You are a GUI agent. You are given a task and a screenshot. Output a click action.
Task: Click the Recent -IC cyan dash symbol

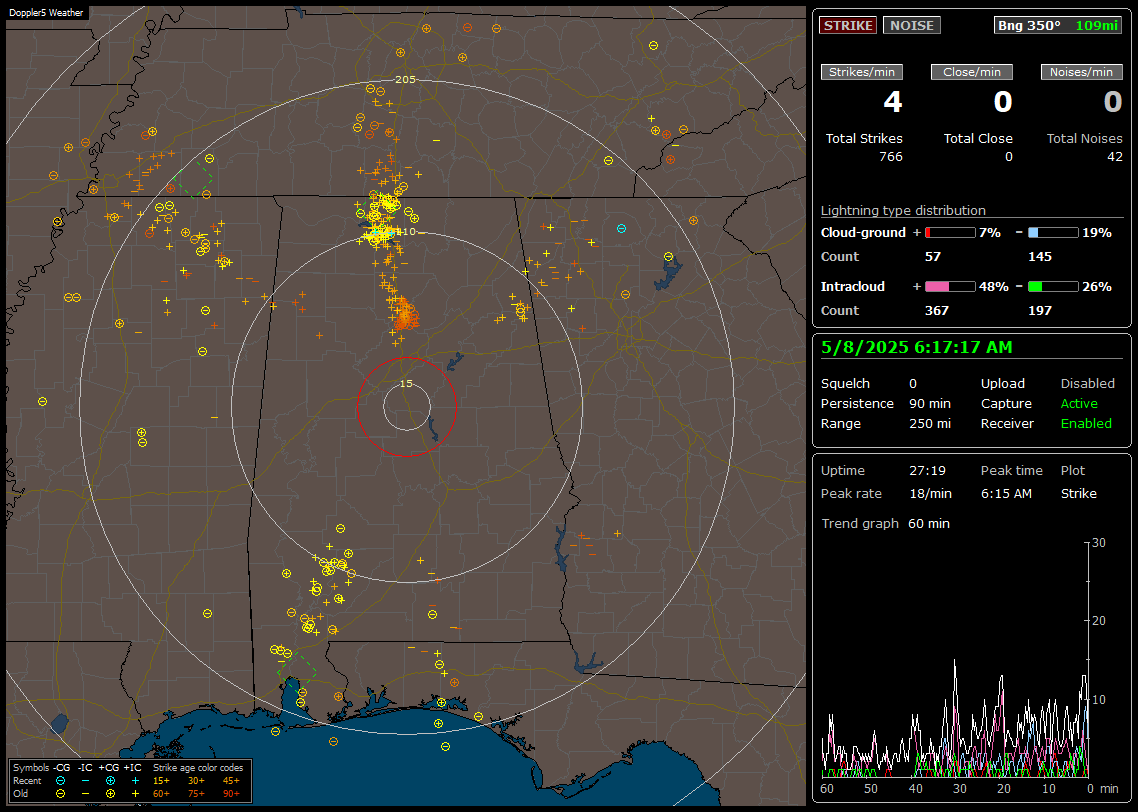(x=86, y=781)
